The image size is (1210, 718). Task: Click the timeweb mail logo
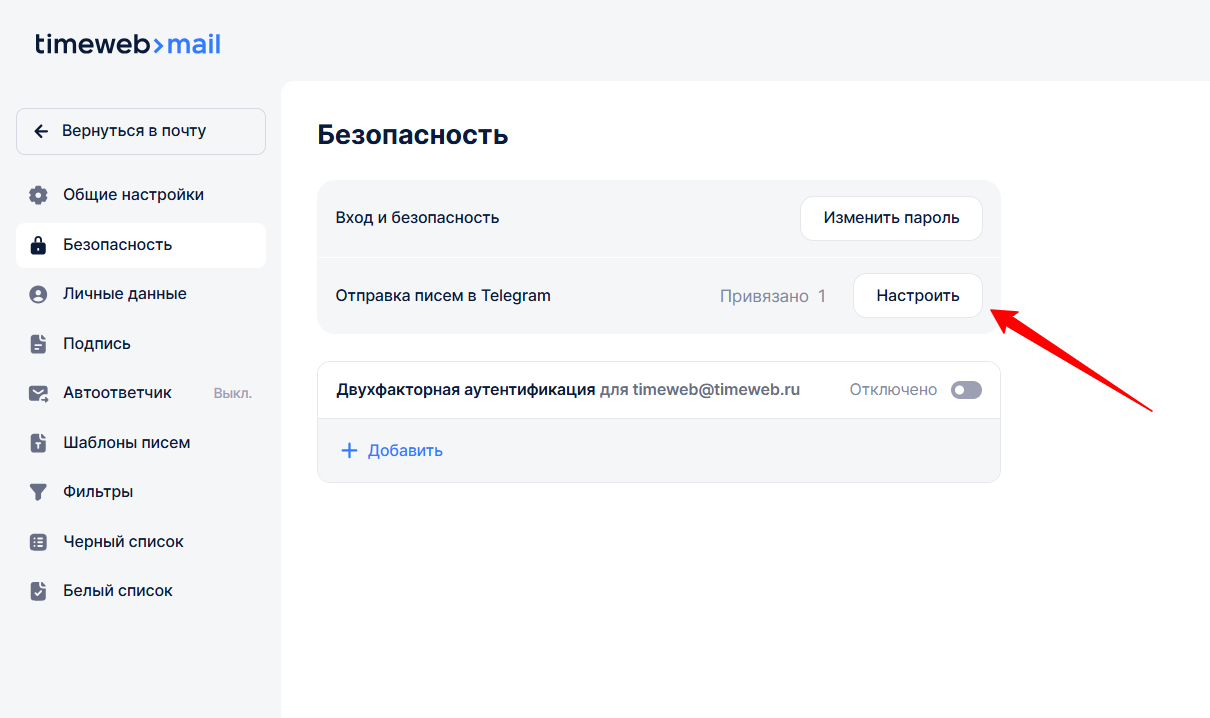(128, 44)
